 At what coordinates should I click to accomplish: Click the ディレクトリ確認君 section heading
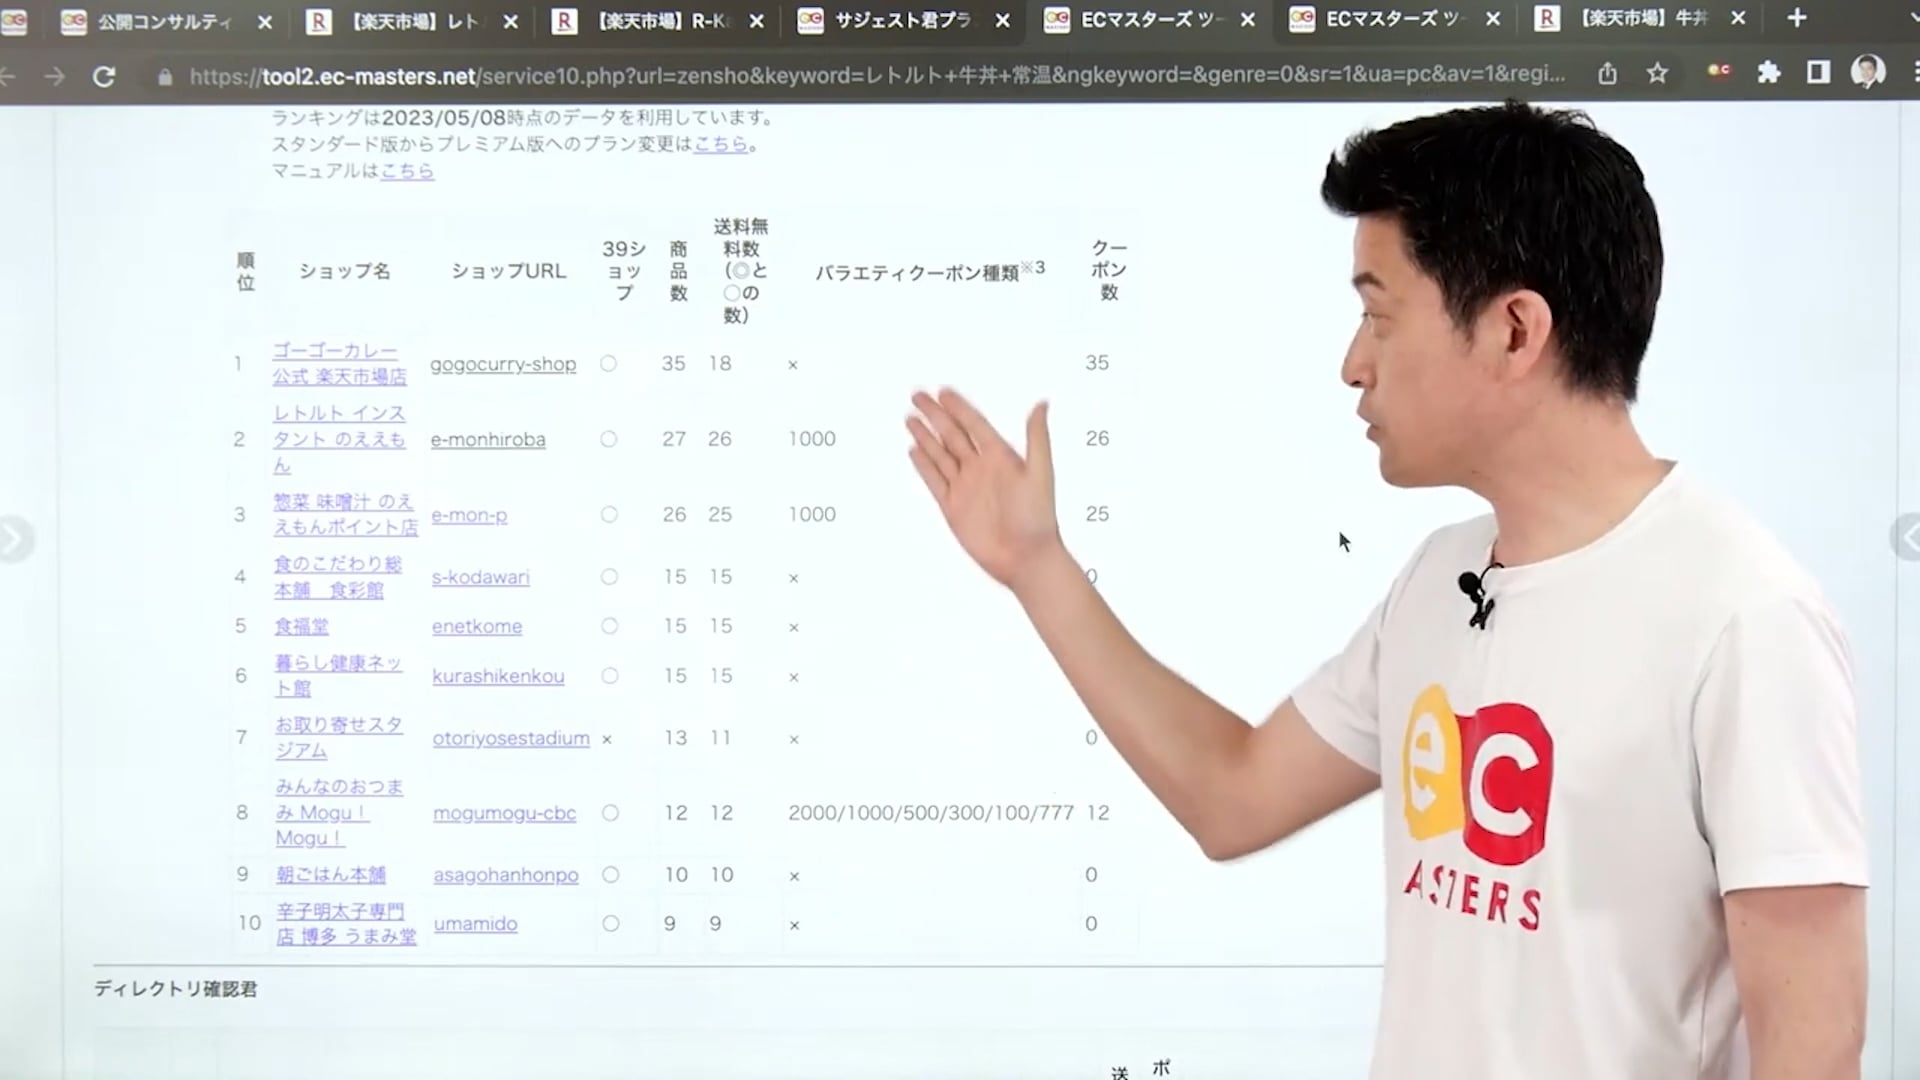coord(176,989)
